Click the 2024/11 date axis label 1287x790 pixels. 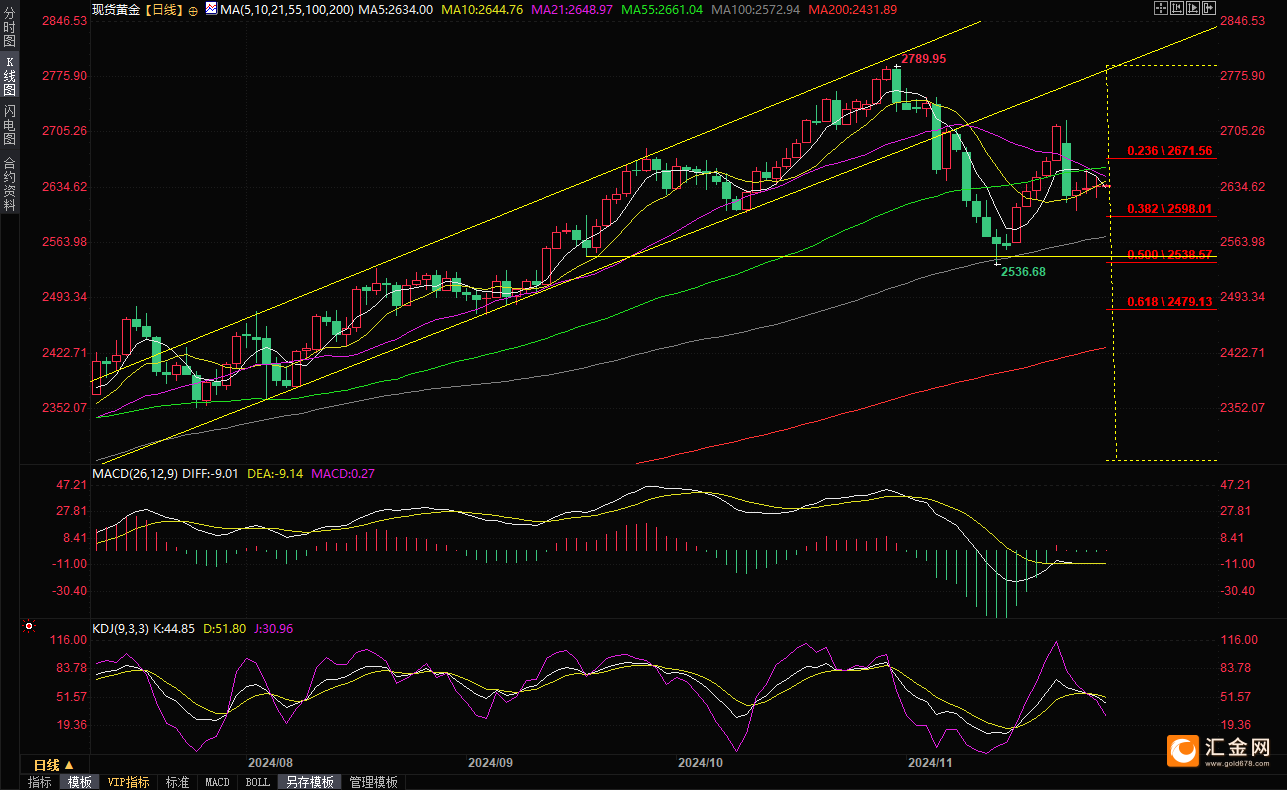click(x=929, y=762)
